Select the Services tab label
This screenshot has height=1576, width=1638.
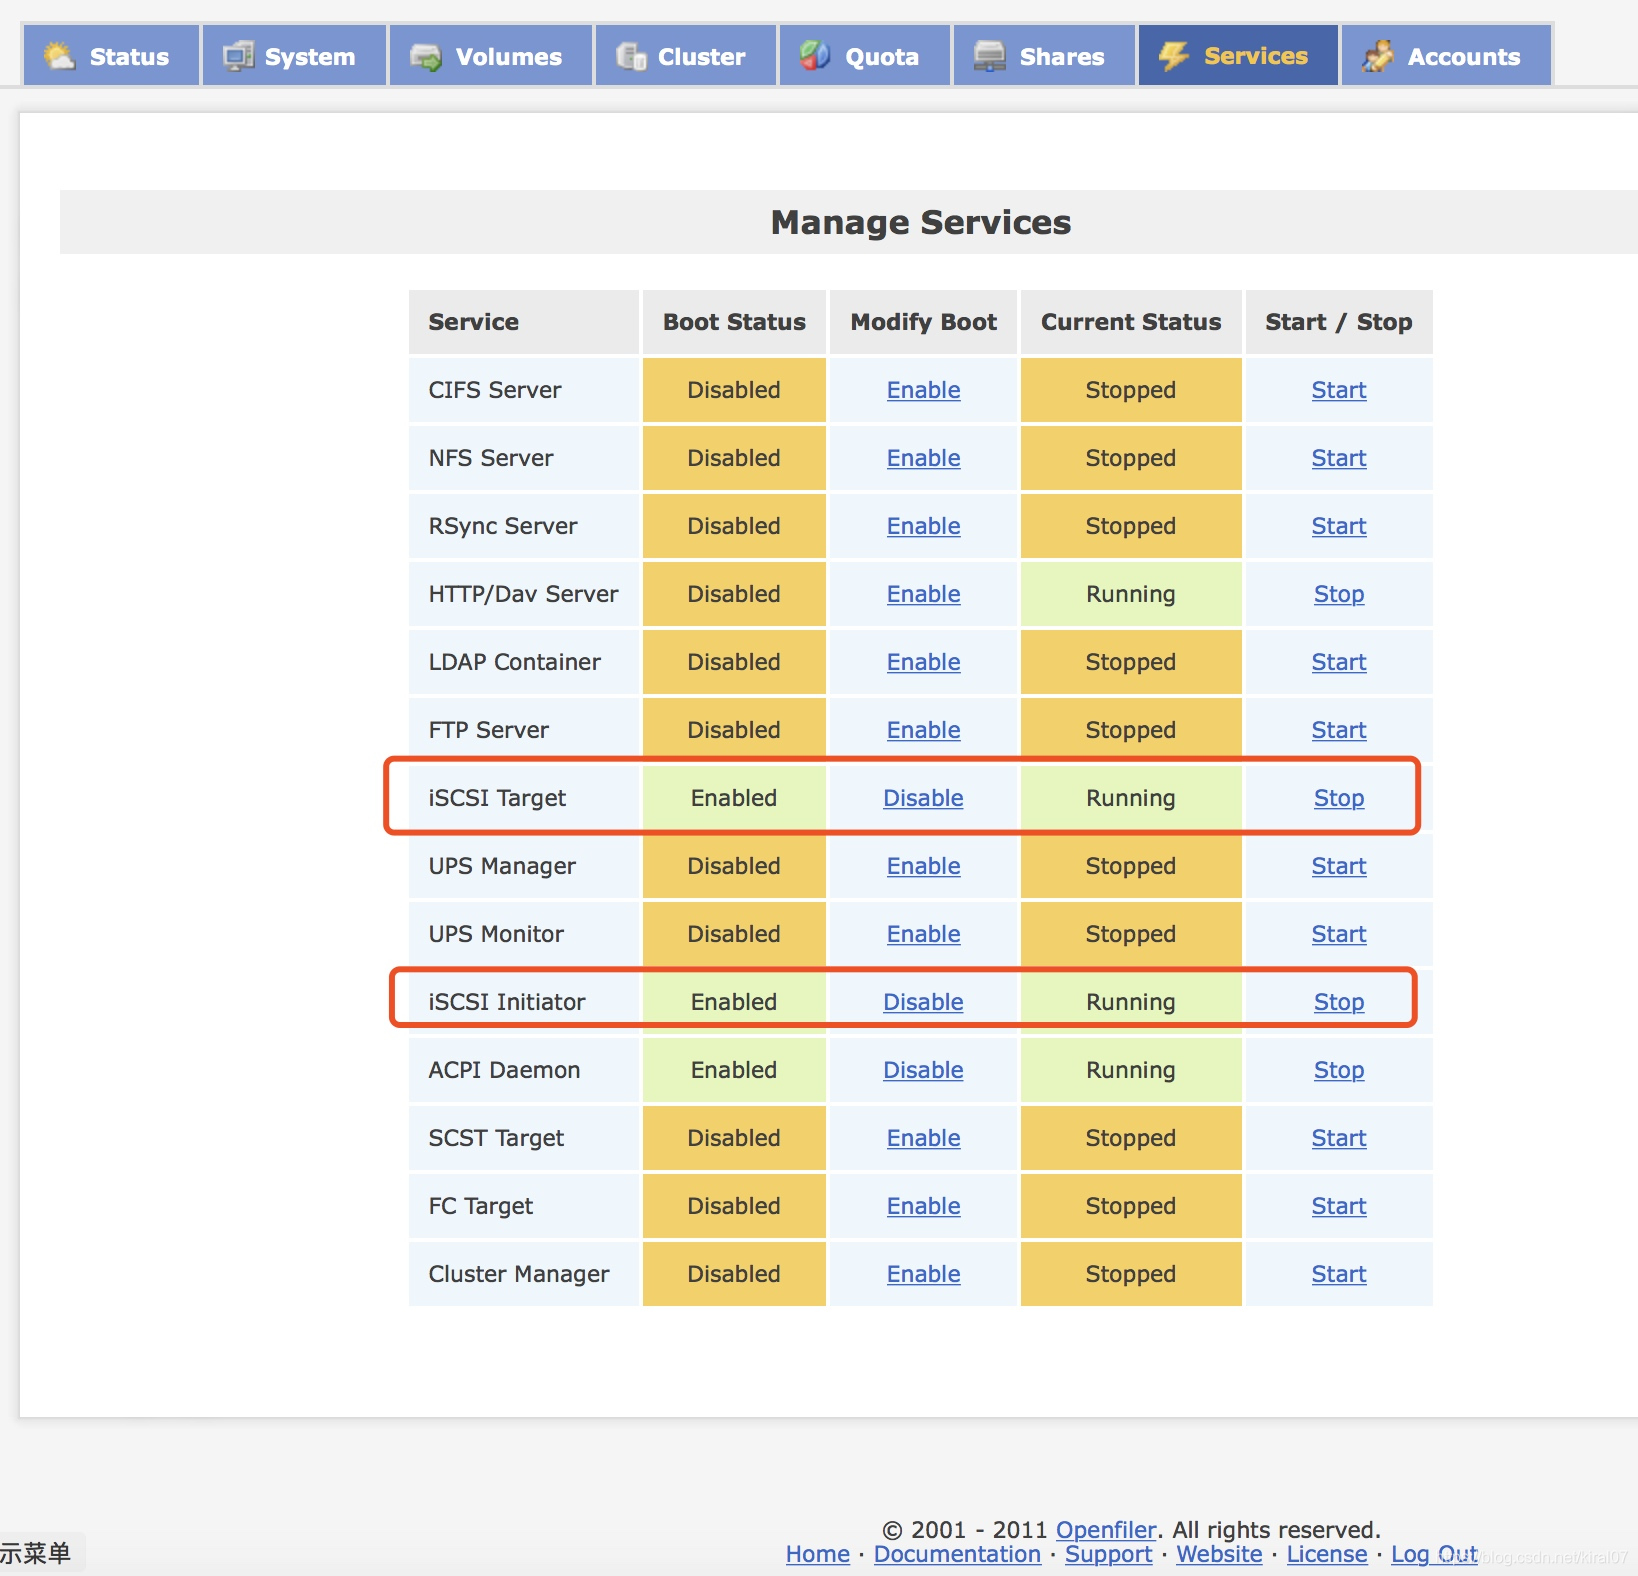[x=1256, y=56]
